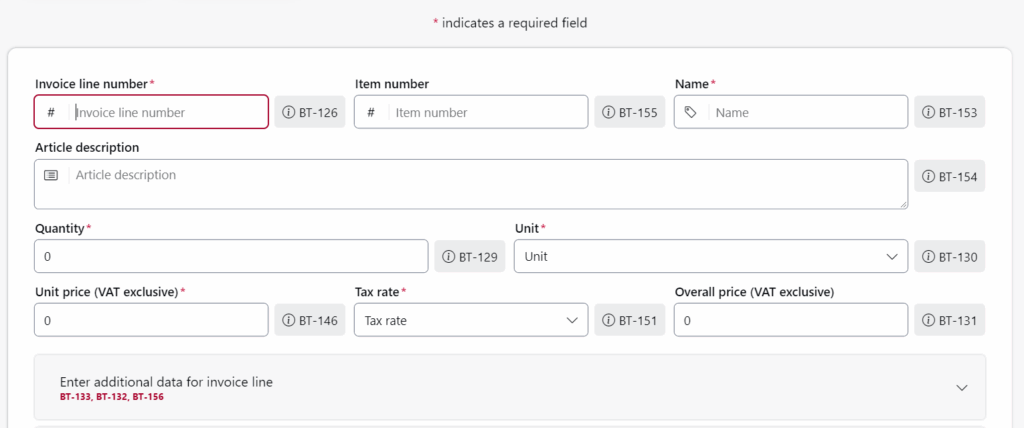Click the 'BT-133, BT-132, BT-156' text
The image size is (1024, 428).
click(112, 397)
